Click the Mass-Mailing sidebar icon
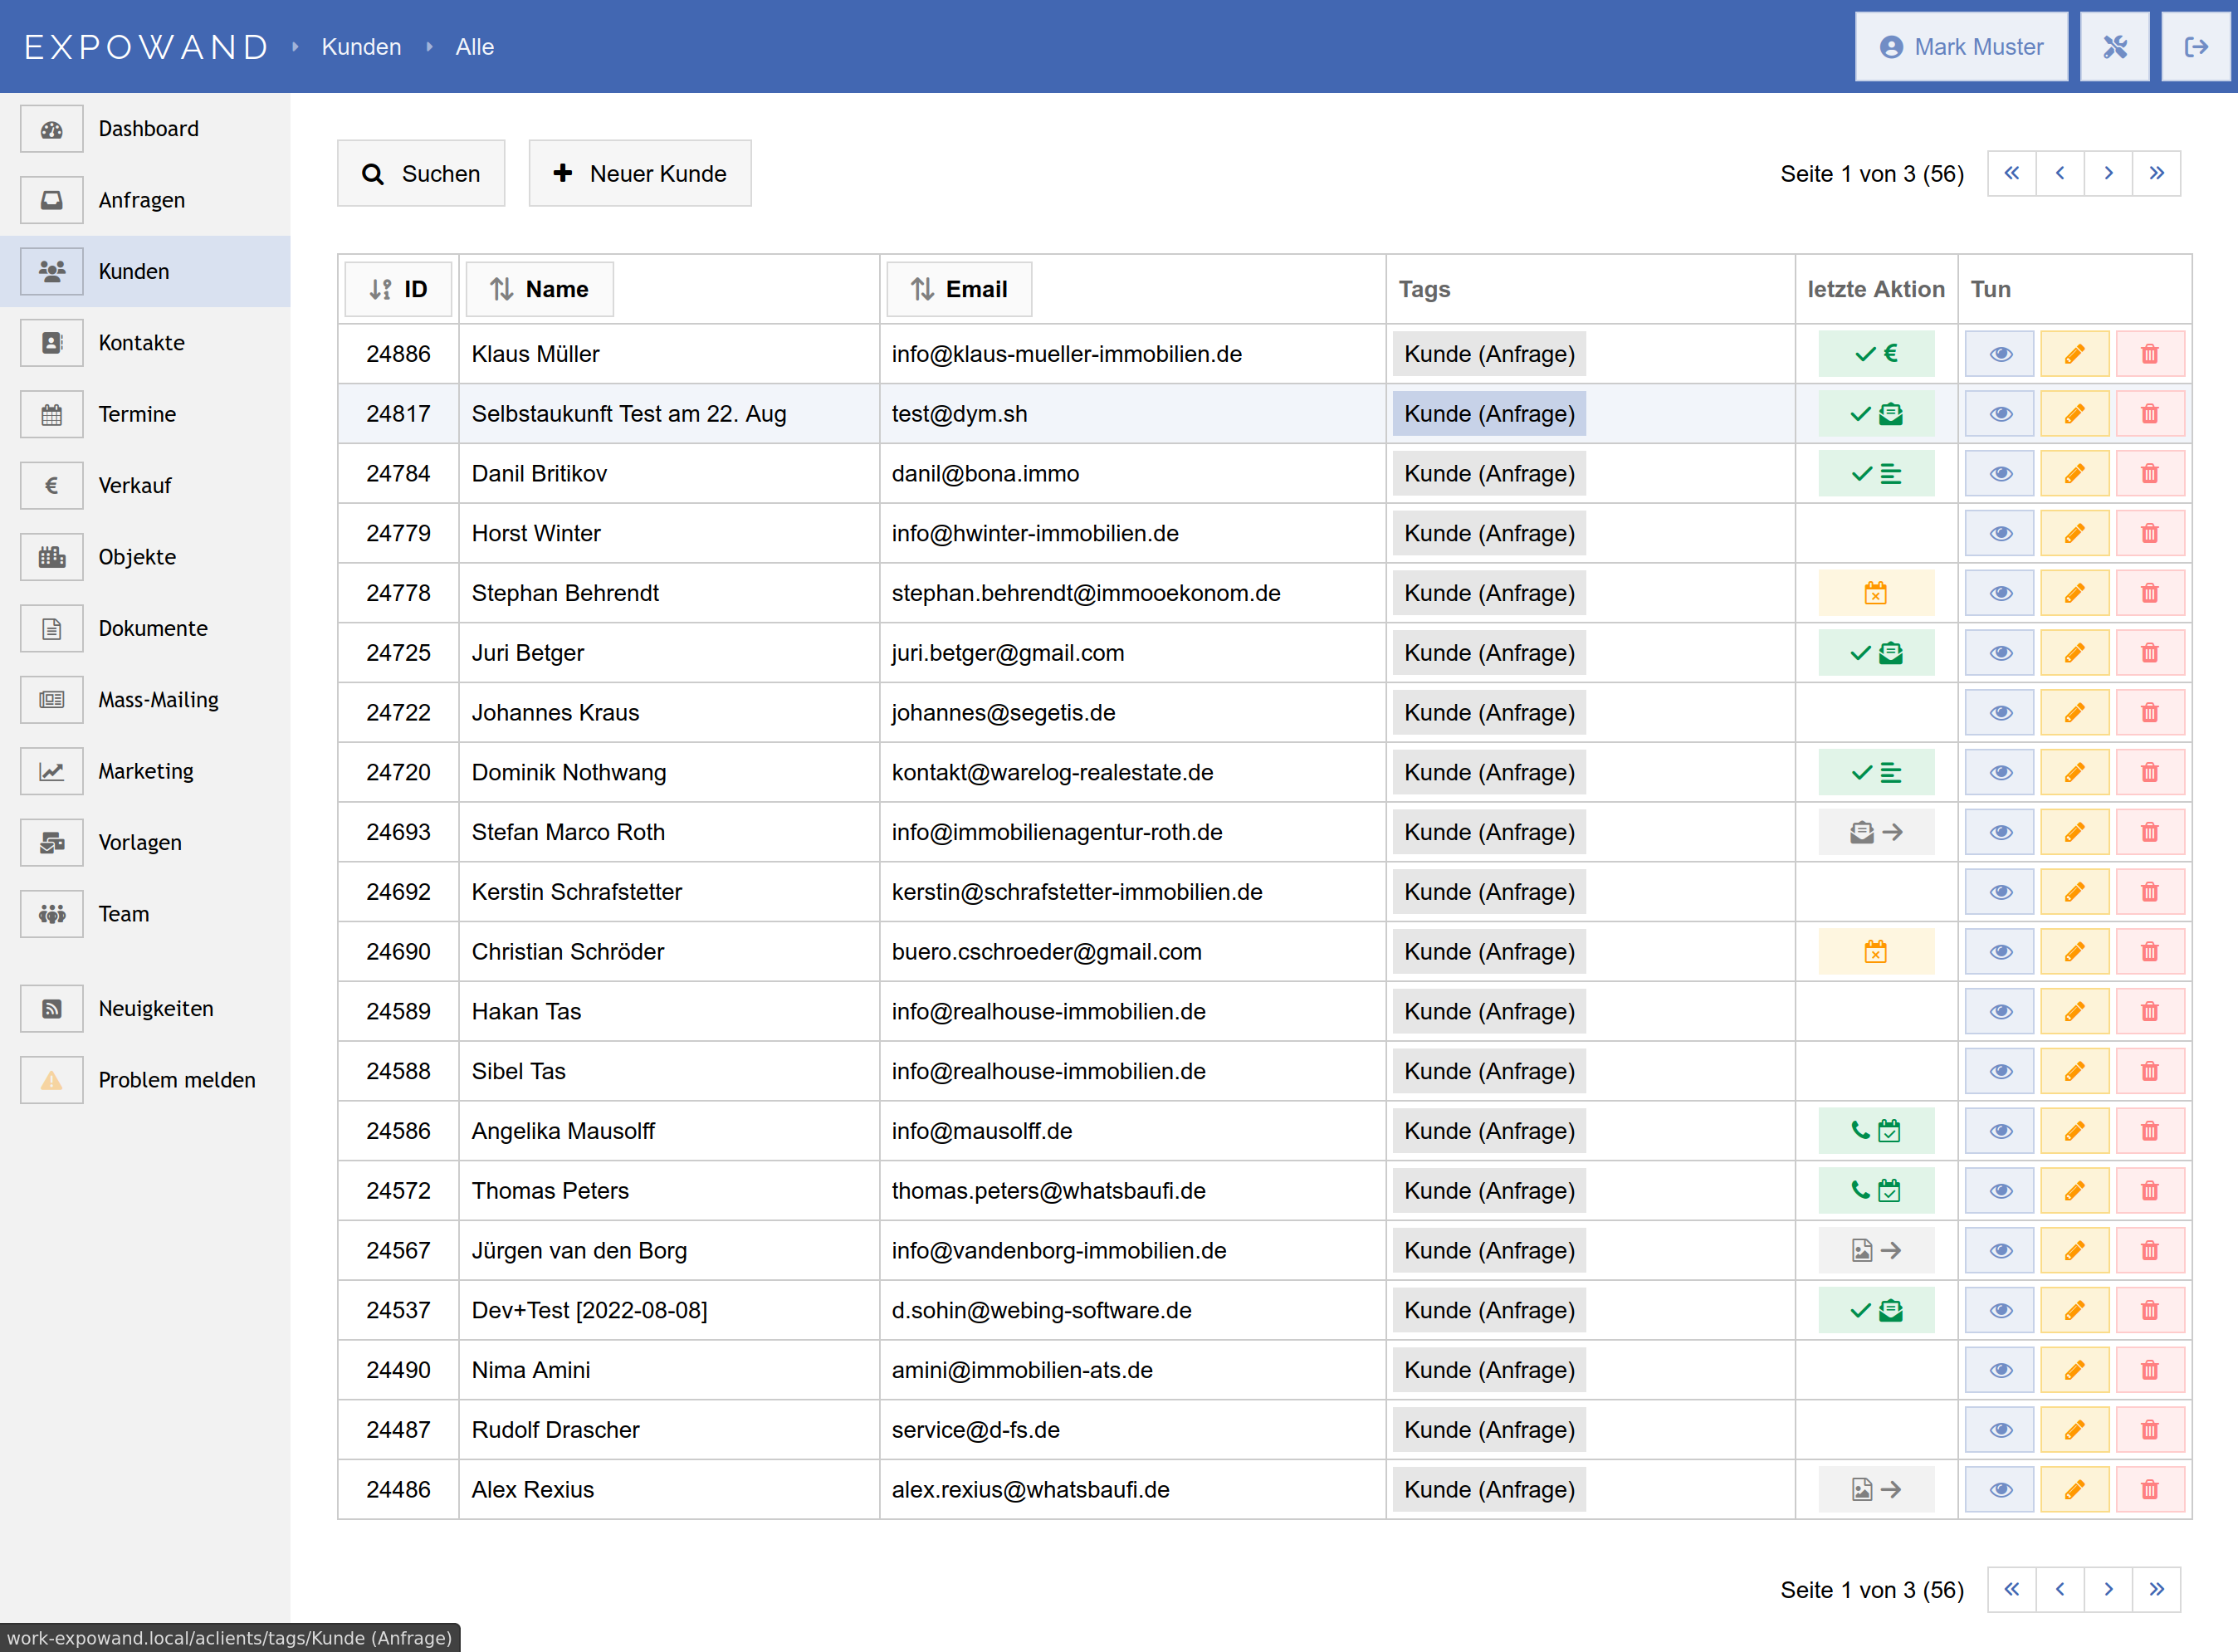 coord(52,700)
